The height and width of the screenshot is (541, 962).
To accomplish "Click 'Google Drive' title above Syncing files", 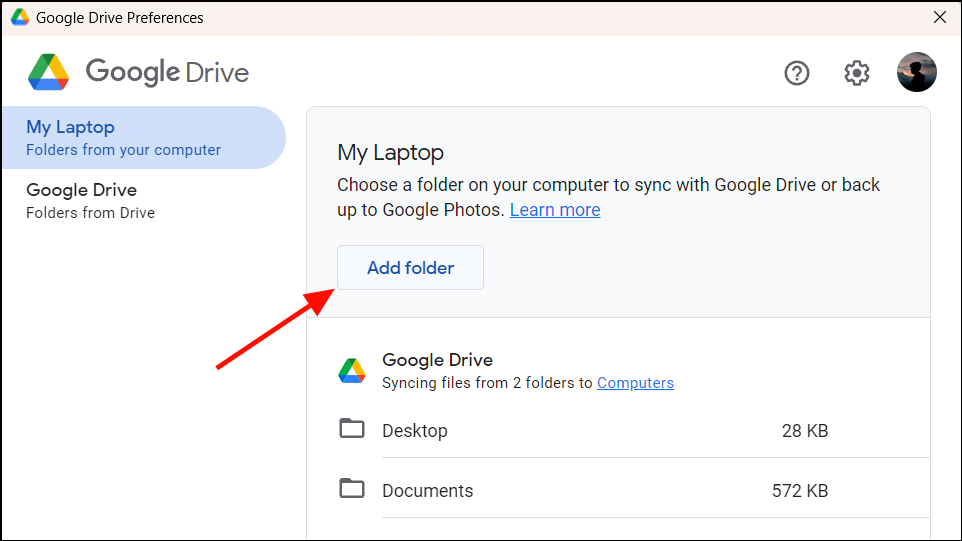I will click(x=437, y=359).
